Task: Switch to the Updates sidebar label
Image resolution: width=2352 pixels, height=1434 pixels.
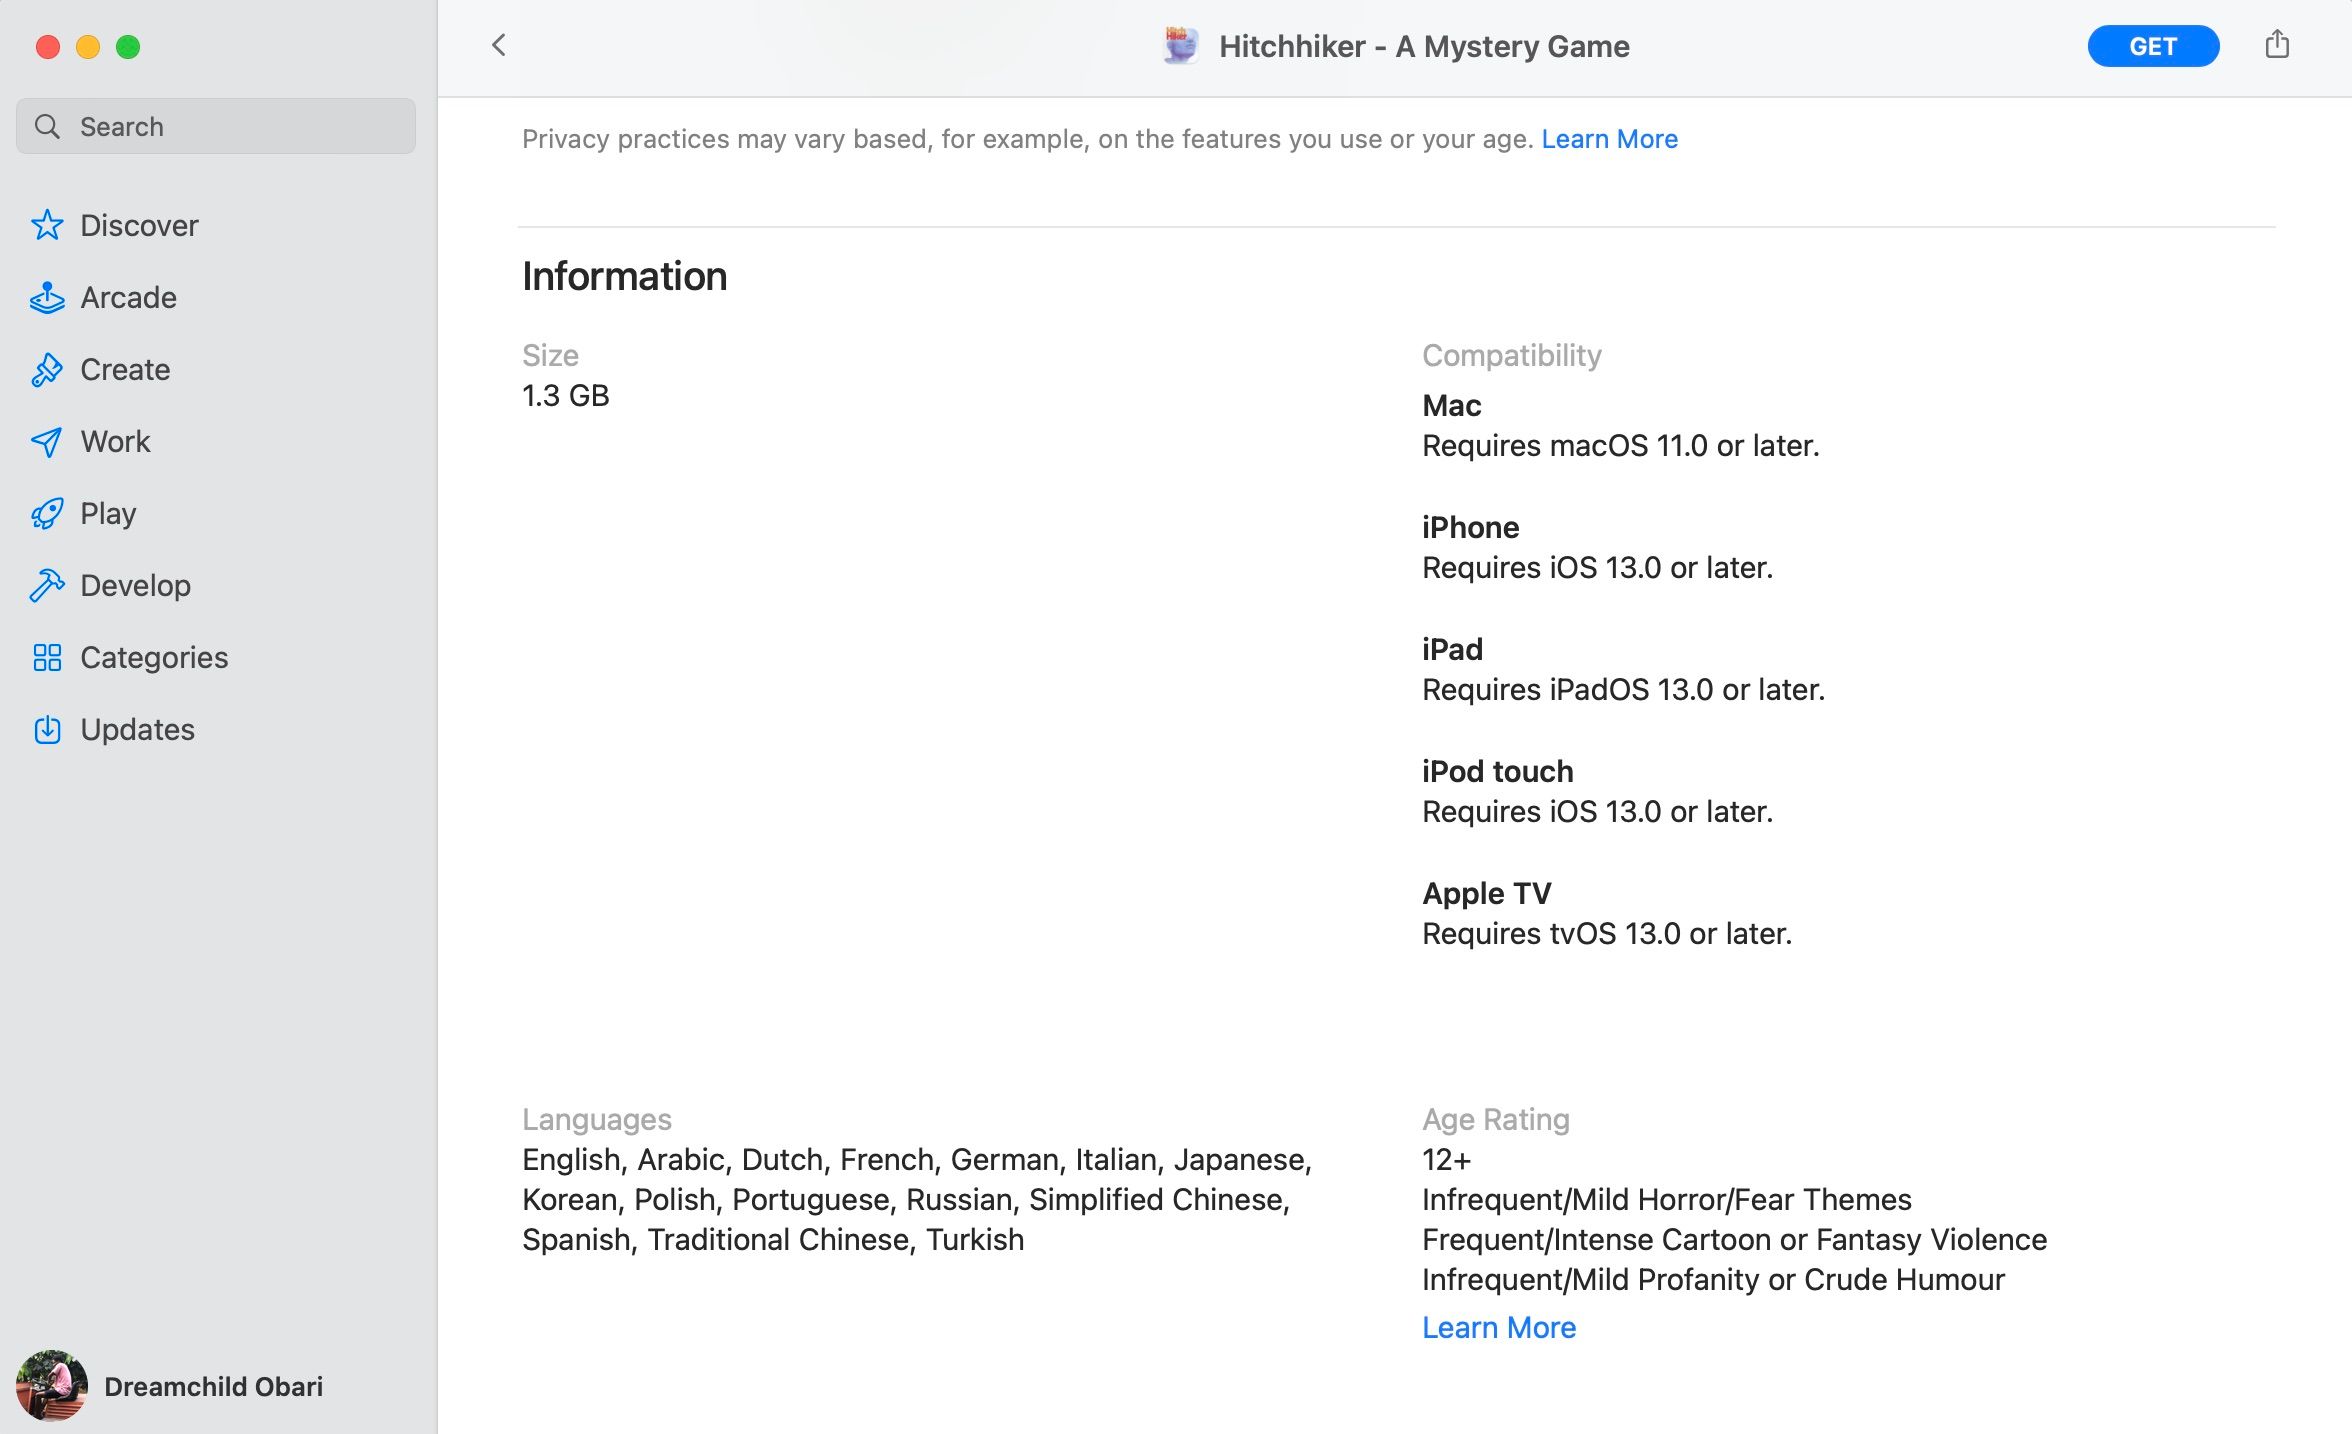Action: [137, 730]
